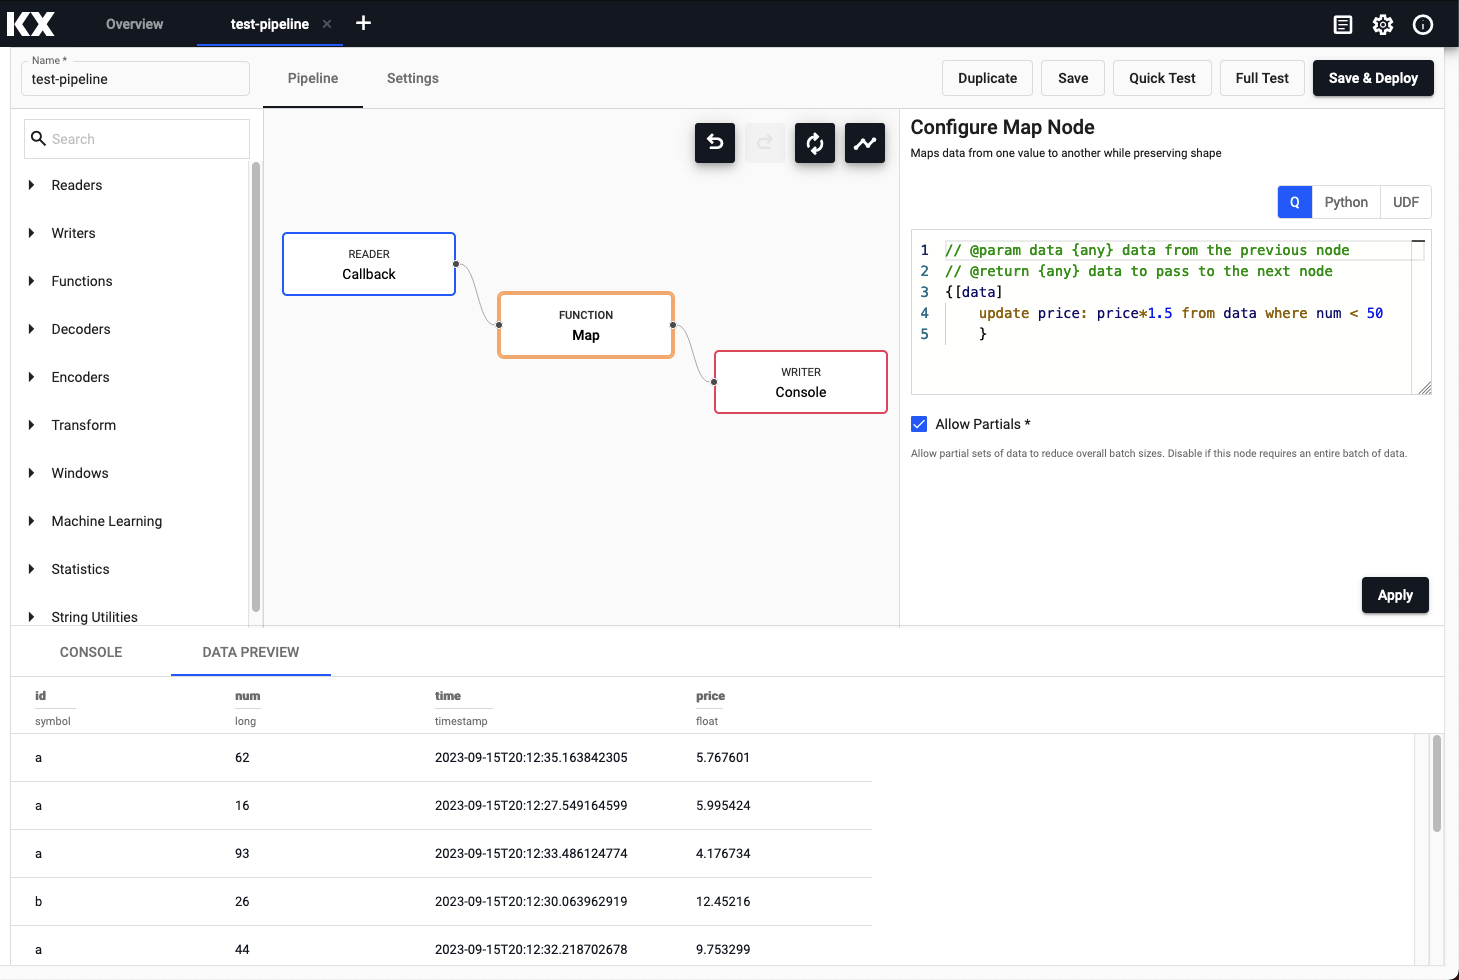
Task: Click the Save button
Action: 1073,78
